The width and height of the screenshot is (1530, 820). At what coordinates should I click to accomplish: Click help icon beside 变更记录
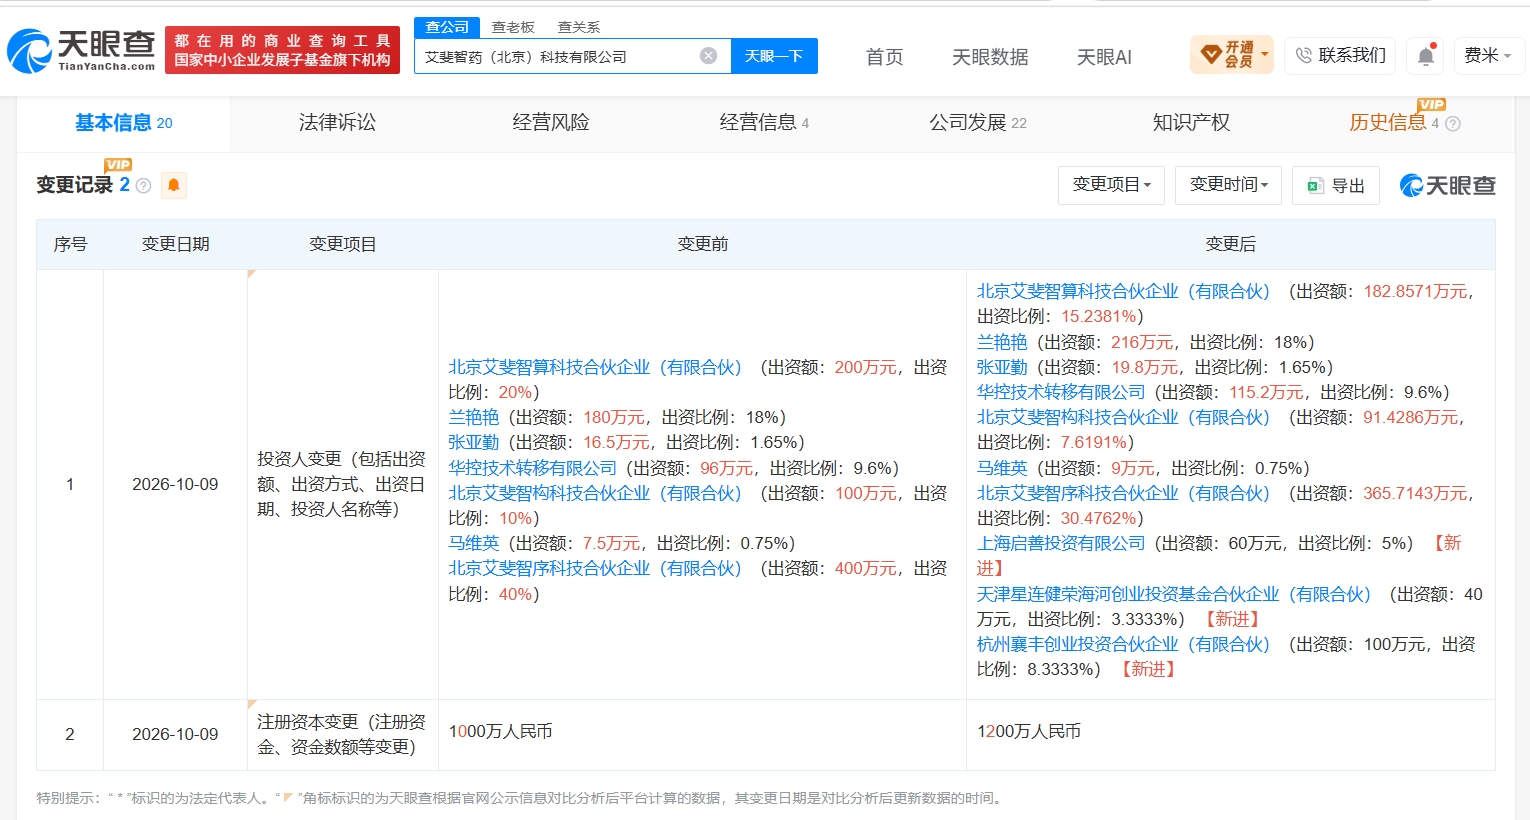coord(143,186)
